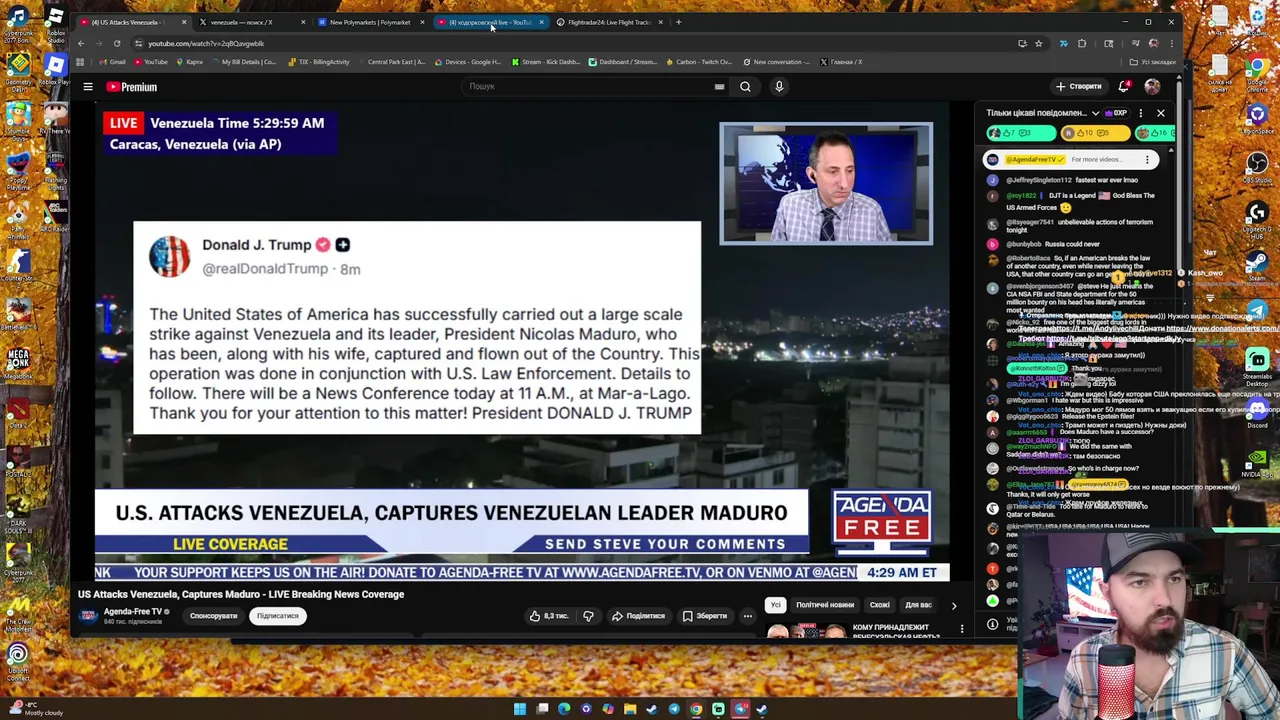
Task: Select the Усі filter chip
Action: click(x=775, y=605)
